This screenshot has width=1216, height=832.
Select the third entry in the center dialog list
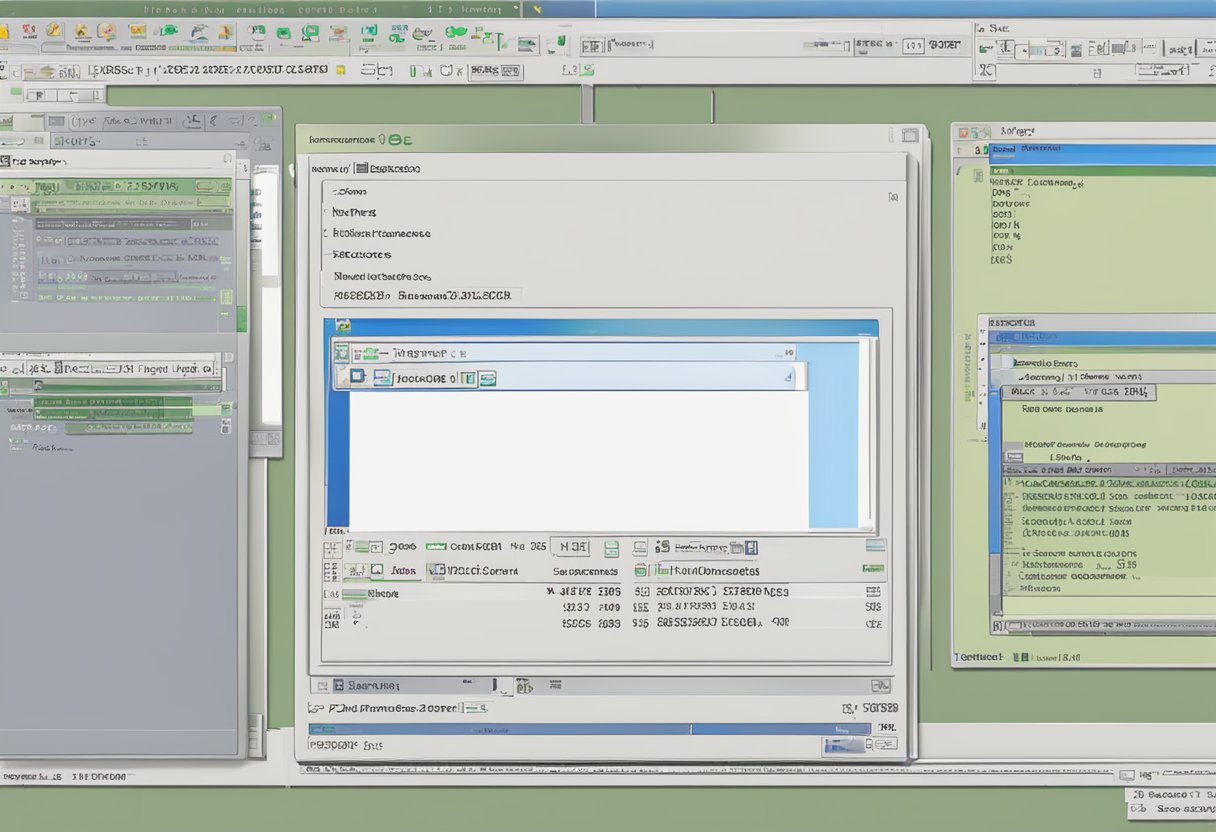pyautogui.click(x=380, y=233)
